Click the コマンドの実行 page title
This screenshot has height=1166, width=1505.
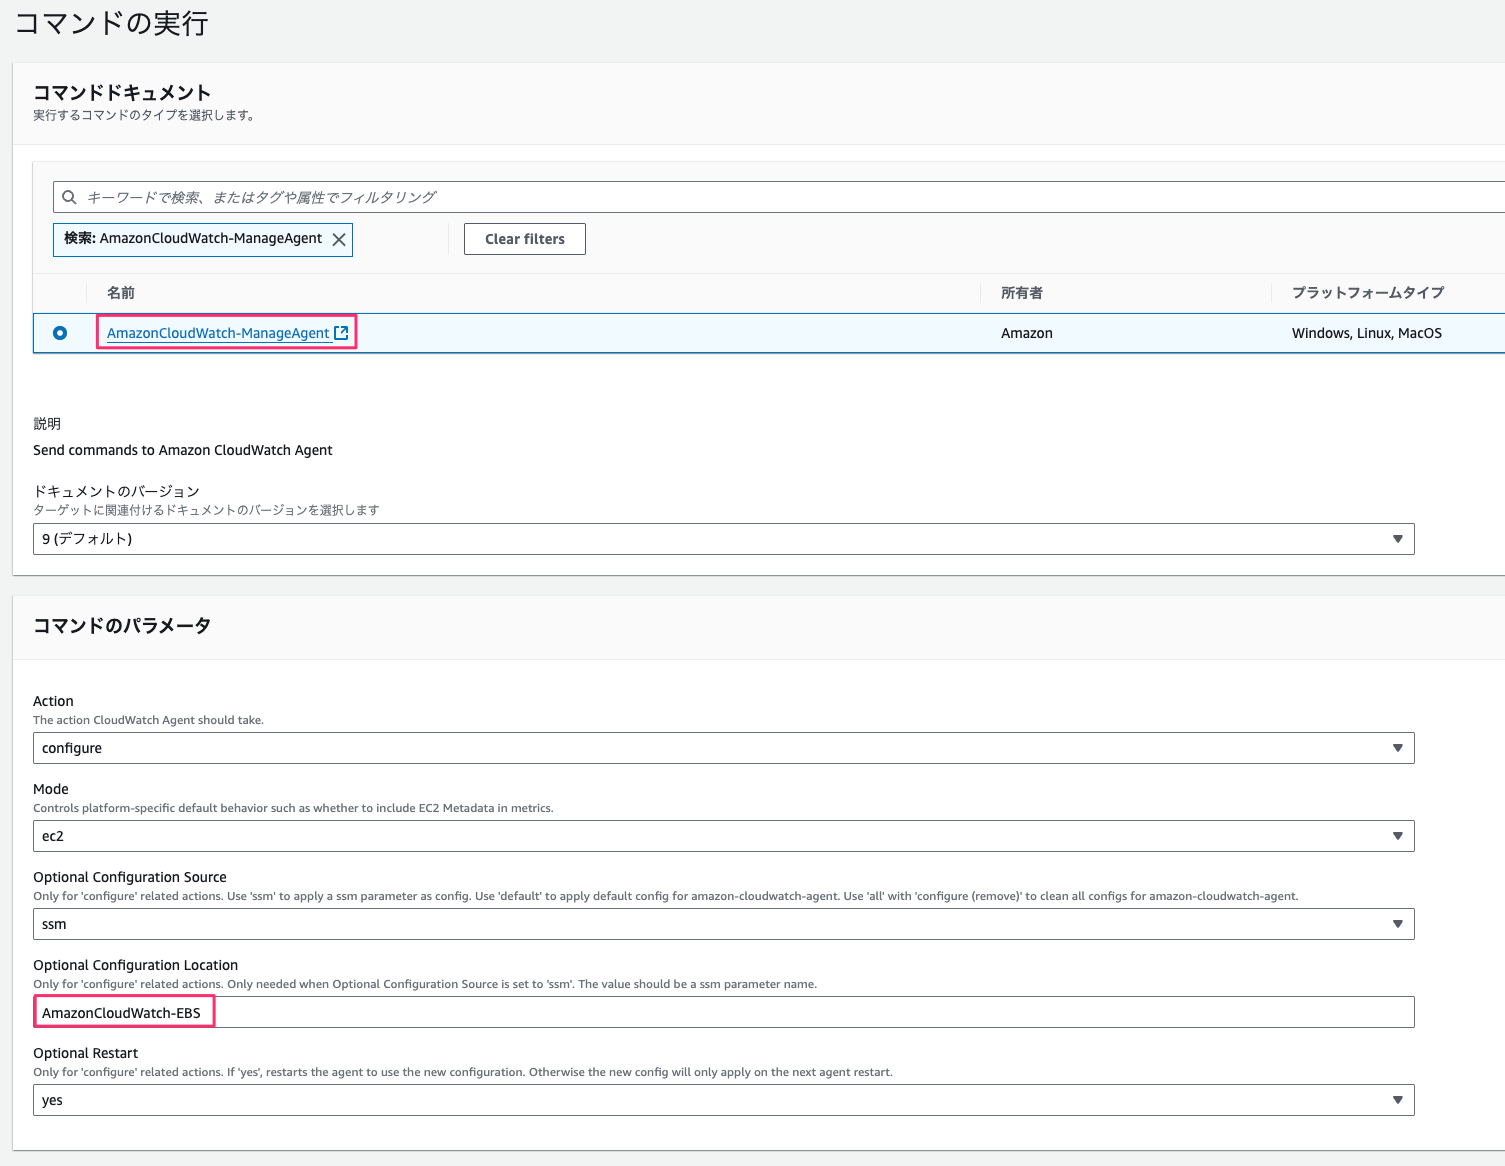tap(111, 23)
